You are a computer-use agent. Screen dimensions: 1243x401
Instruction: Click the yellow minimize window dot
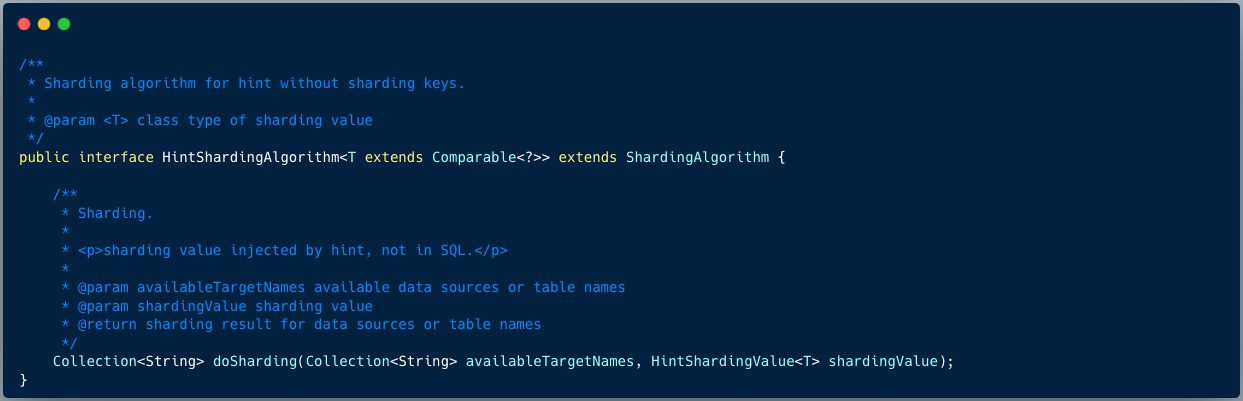44,24
